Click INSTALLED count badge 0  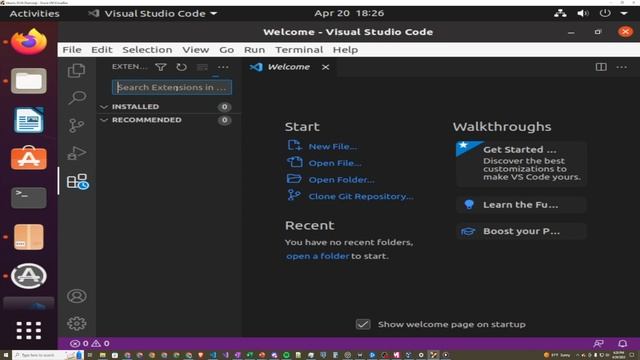pyautogui.click(x=224, y=107)
